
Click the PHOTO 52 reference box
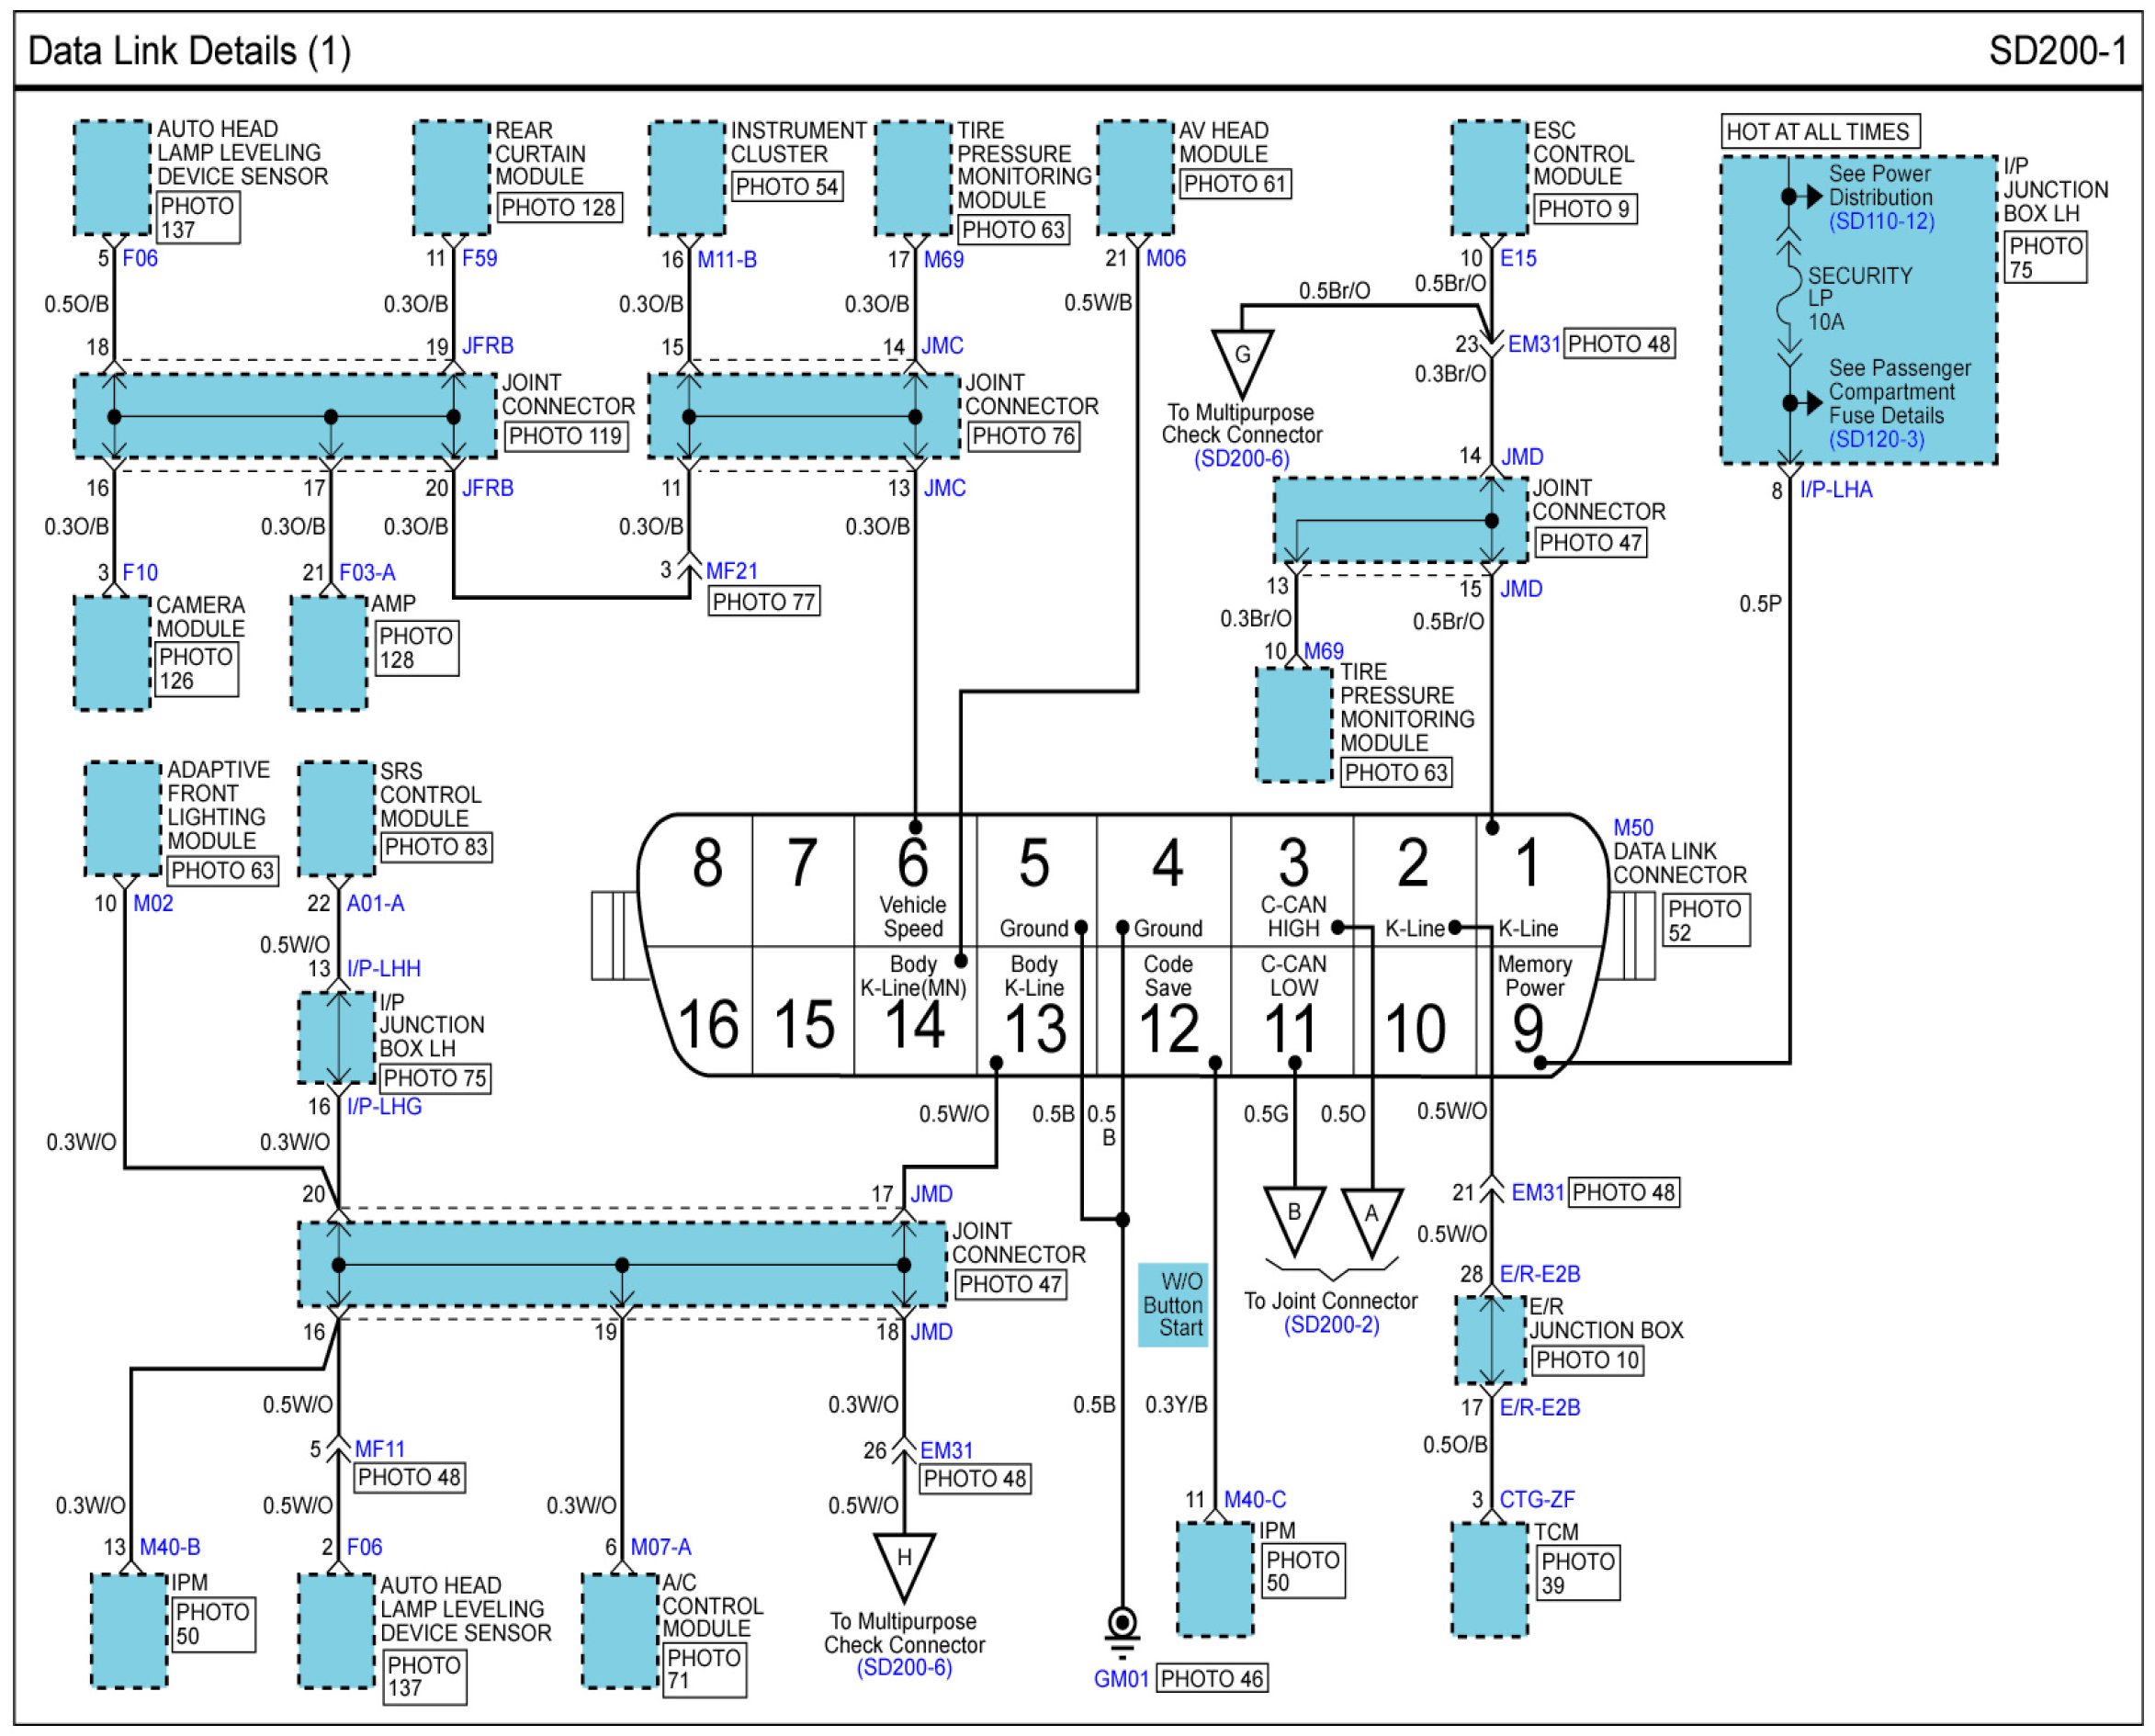tap(1705, 921)
